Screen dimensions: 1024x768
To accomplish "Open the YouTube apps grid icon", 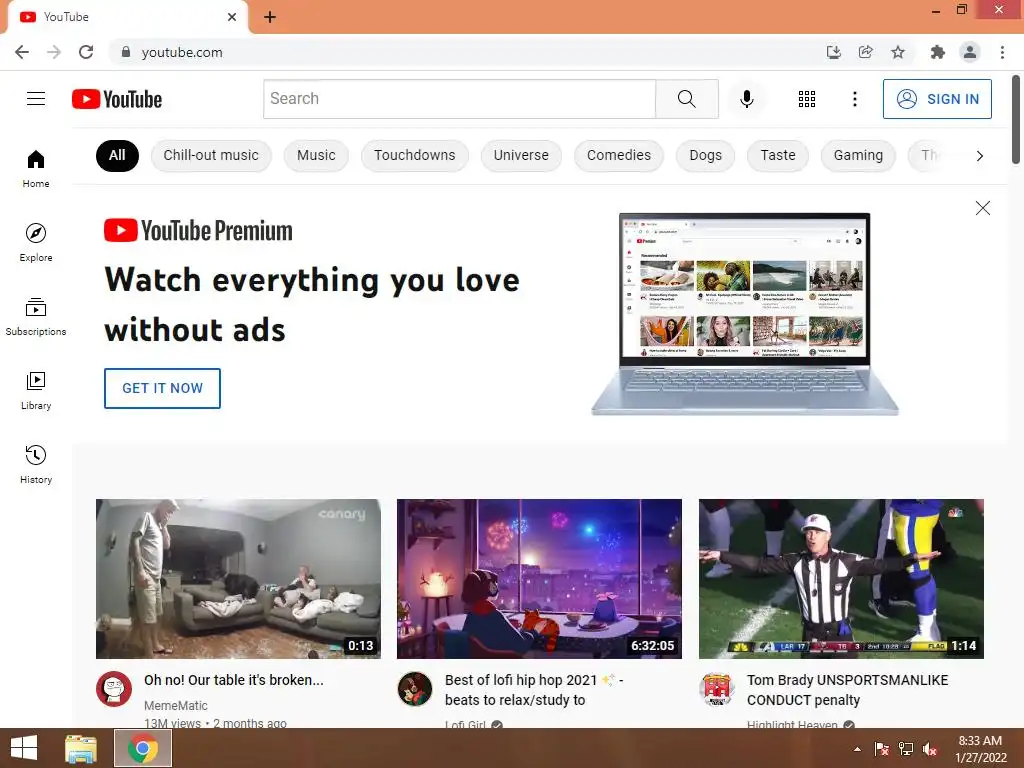I will [x=807, y=99].
